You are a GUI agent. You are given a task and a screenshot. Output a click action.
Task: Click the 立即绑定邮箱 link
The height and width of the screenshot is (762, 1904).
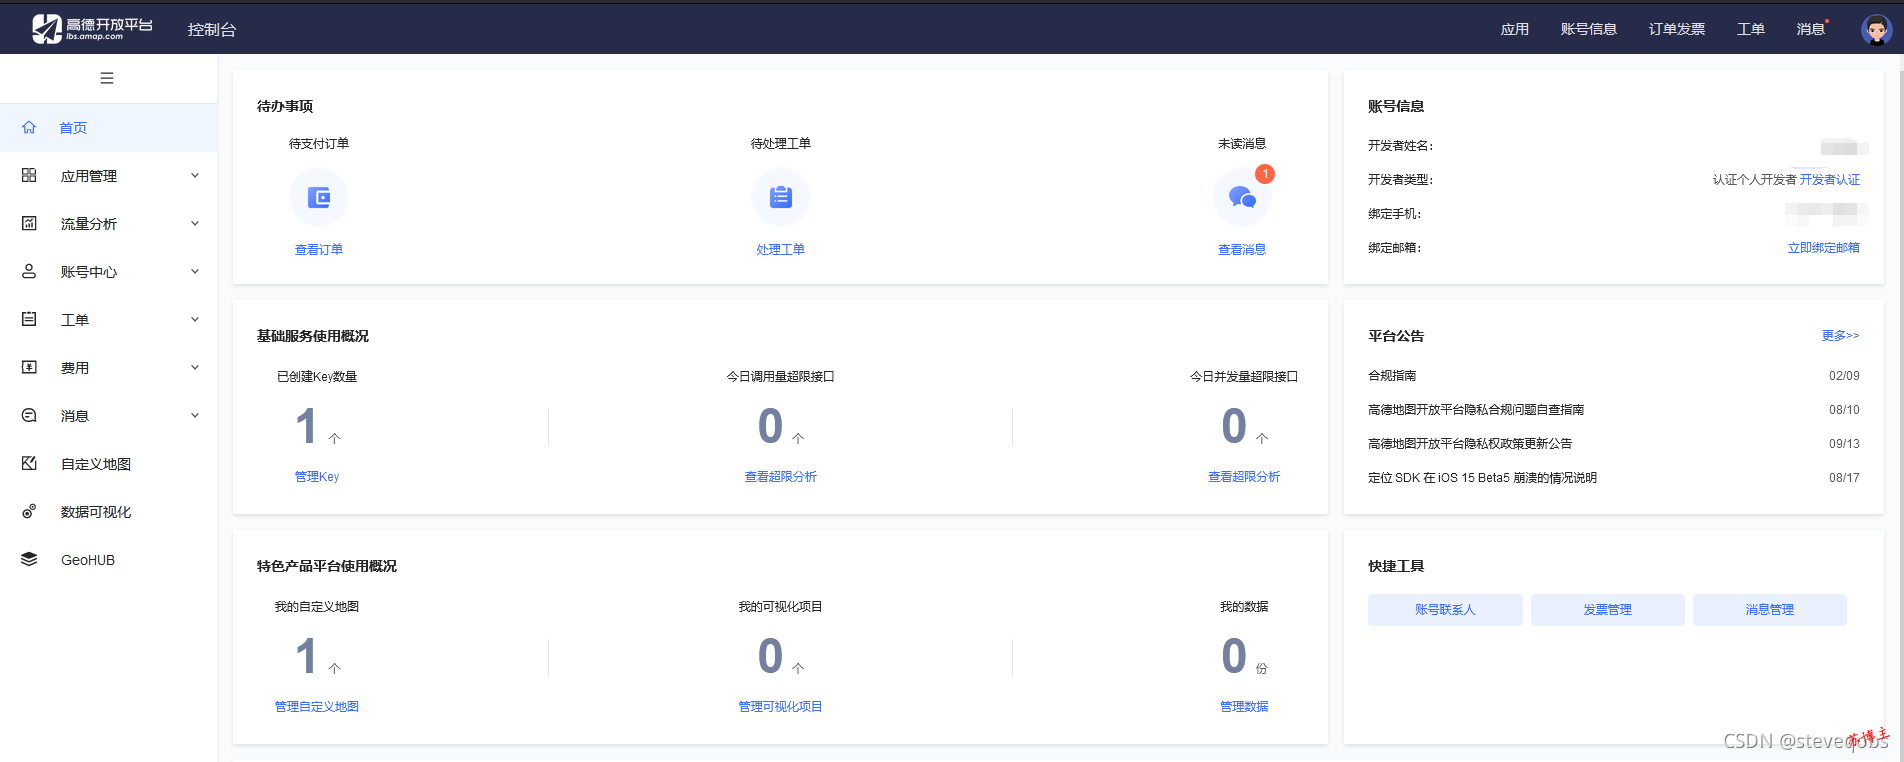click(x=1823, y=248)
